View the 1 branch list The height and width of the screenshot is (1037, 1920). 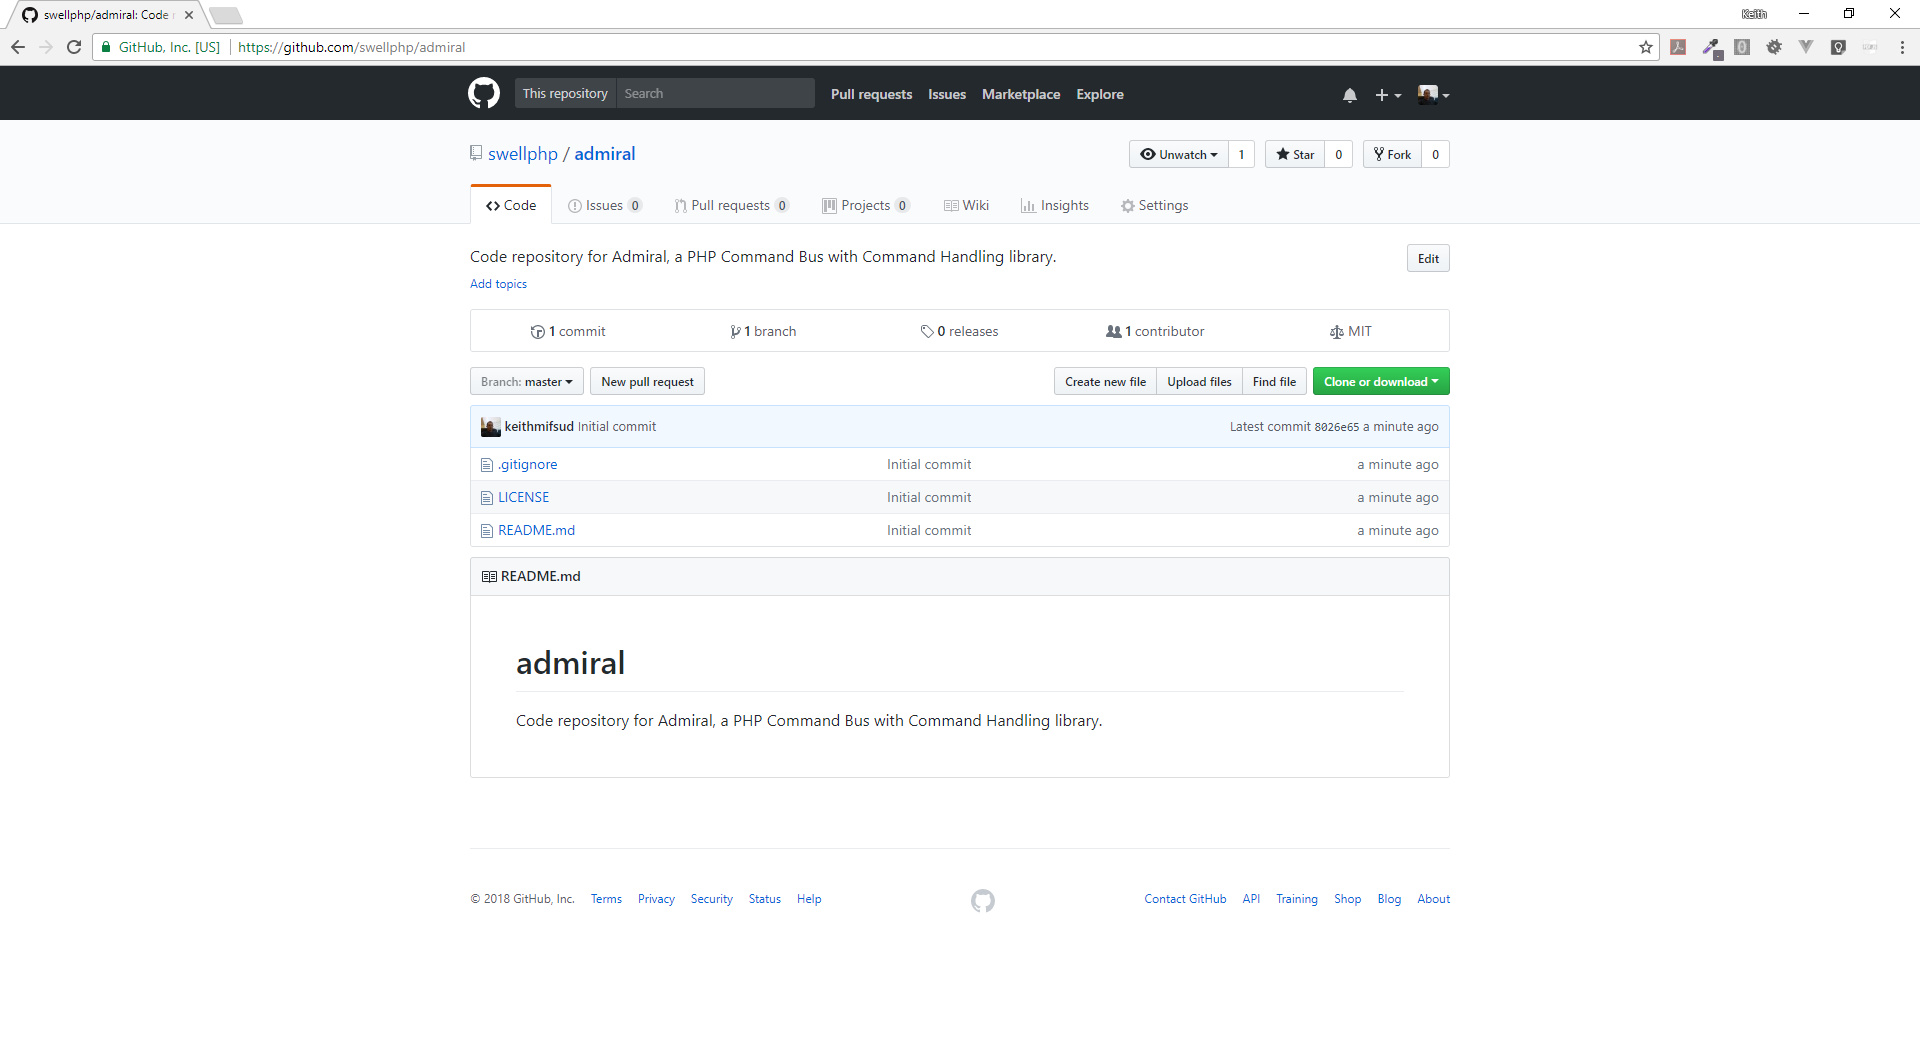pyautogui.click(x=763, y=331)
